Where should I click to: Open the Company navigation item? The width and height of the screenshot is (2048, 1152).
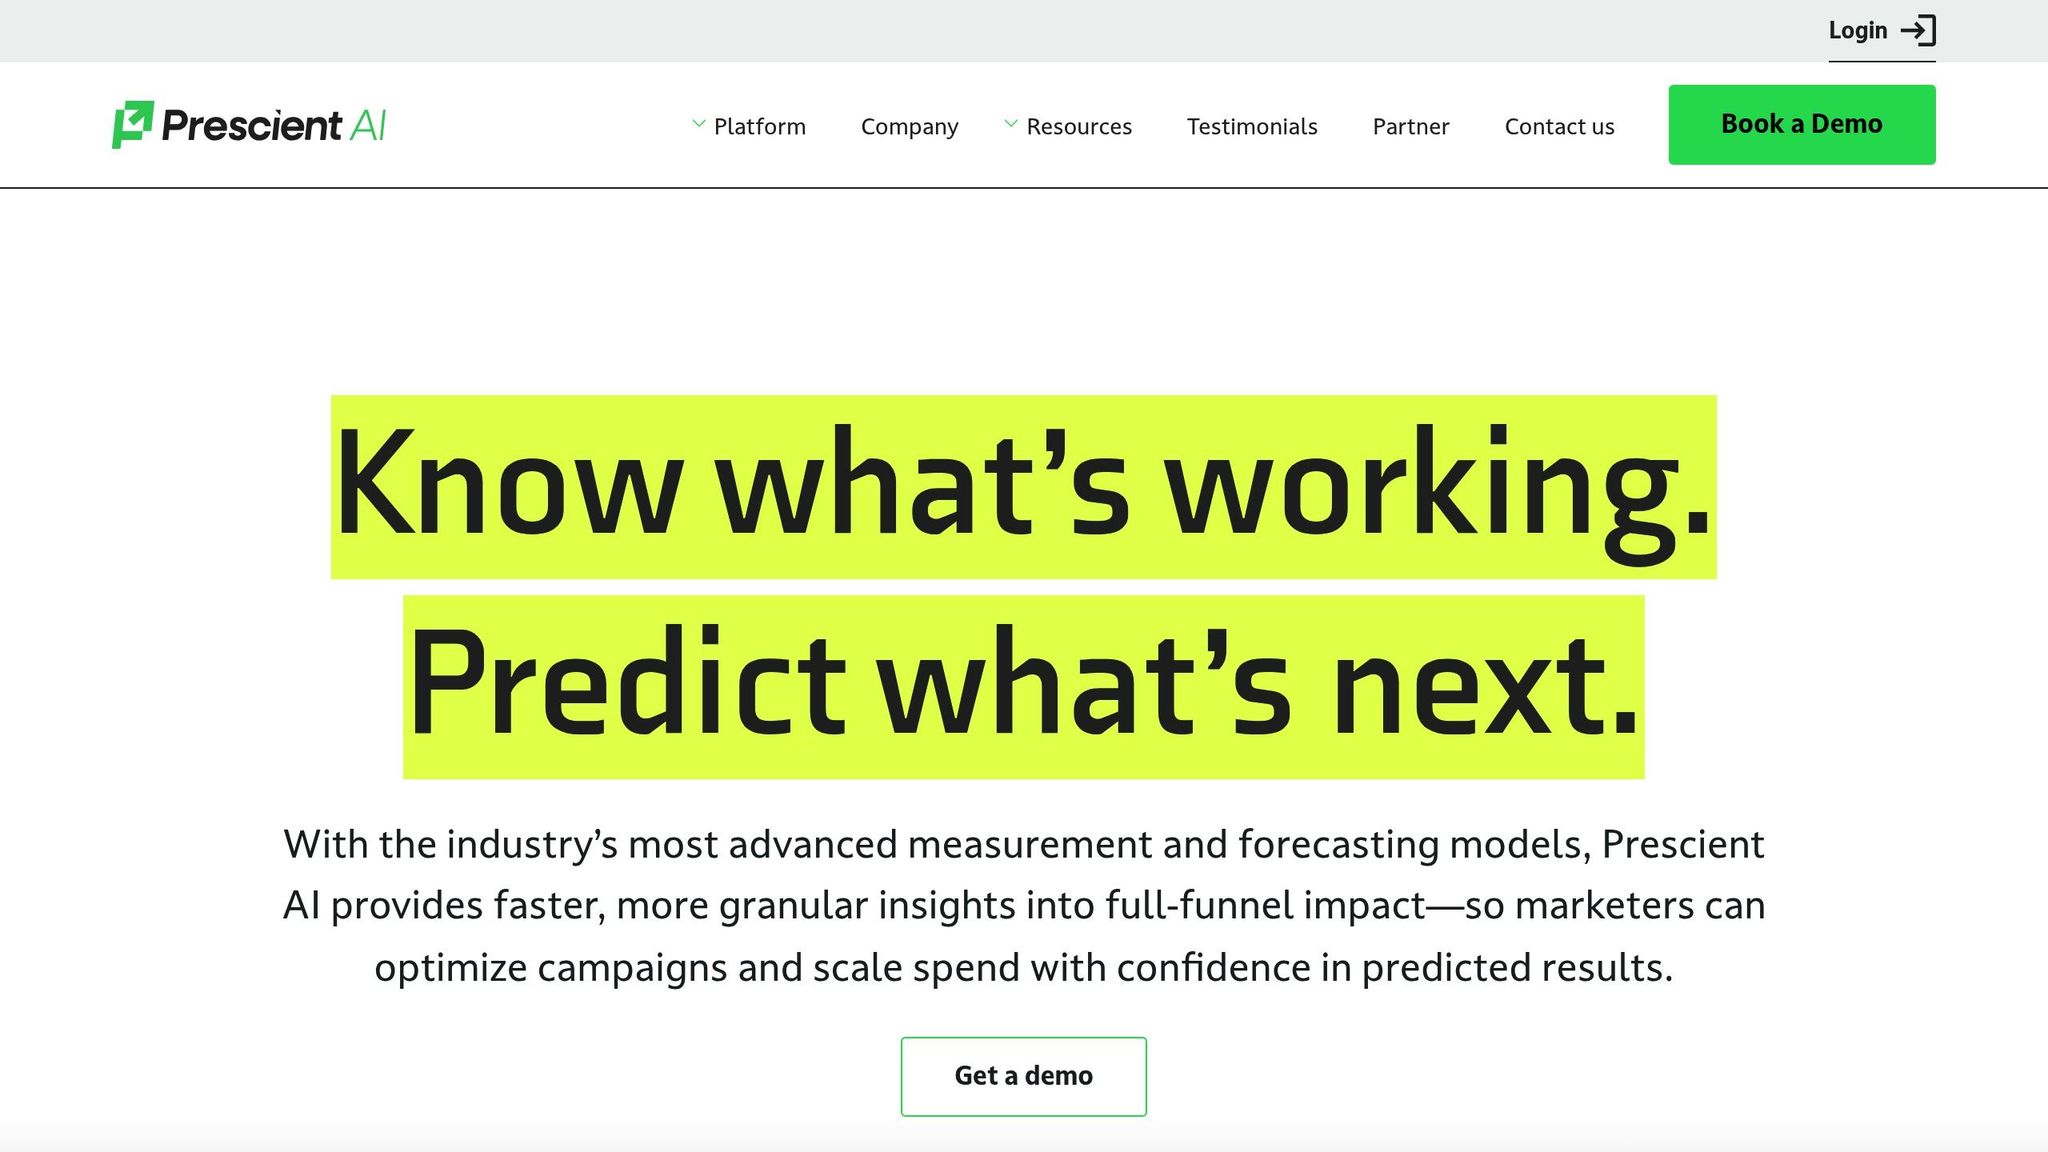tap(908, 126)
